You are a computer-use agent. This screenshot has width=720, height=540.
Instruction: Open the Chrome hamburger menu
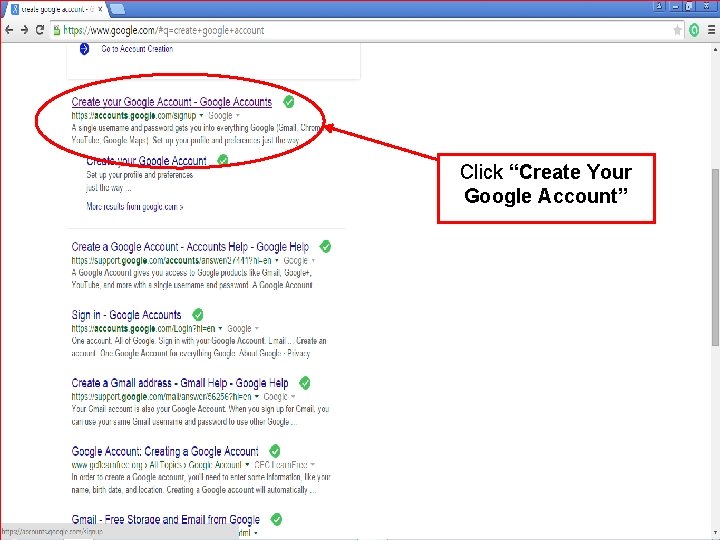[x=711, y=30]
